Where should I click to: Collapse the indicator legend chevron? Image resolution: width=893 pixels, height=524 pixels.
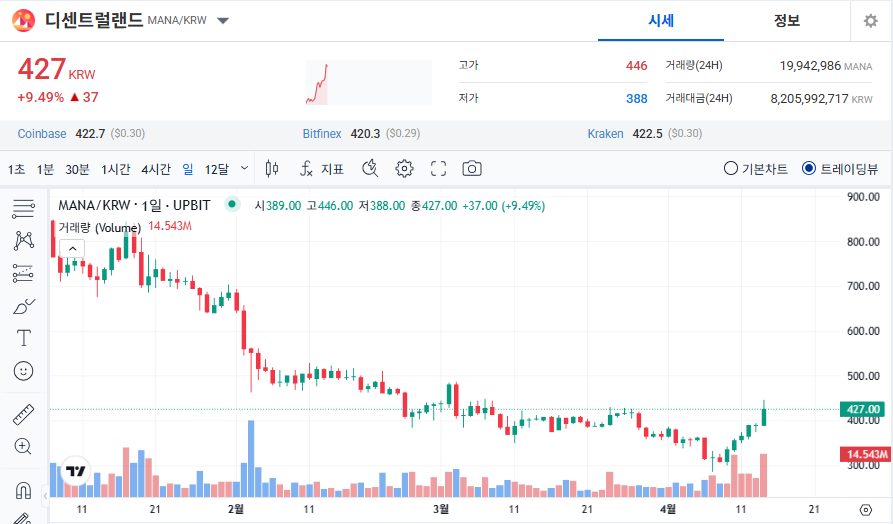tap(72, 248)
